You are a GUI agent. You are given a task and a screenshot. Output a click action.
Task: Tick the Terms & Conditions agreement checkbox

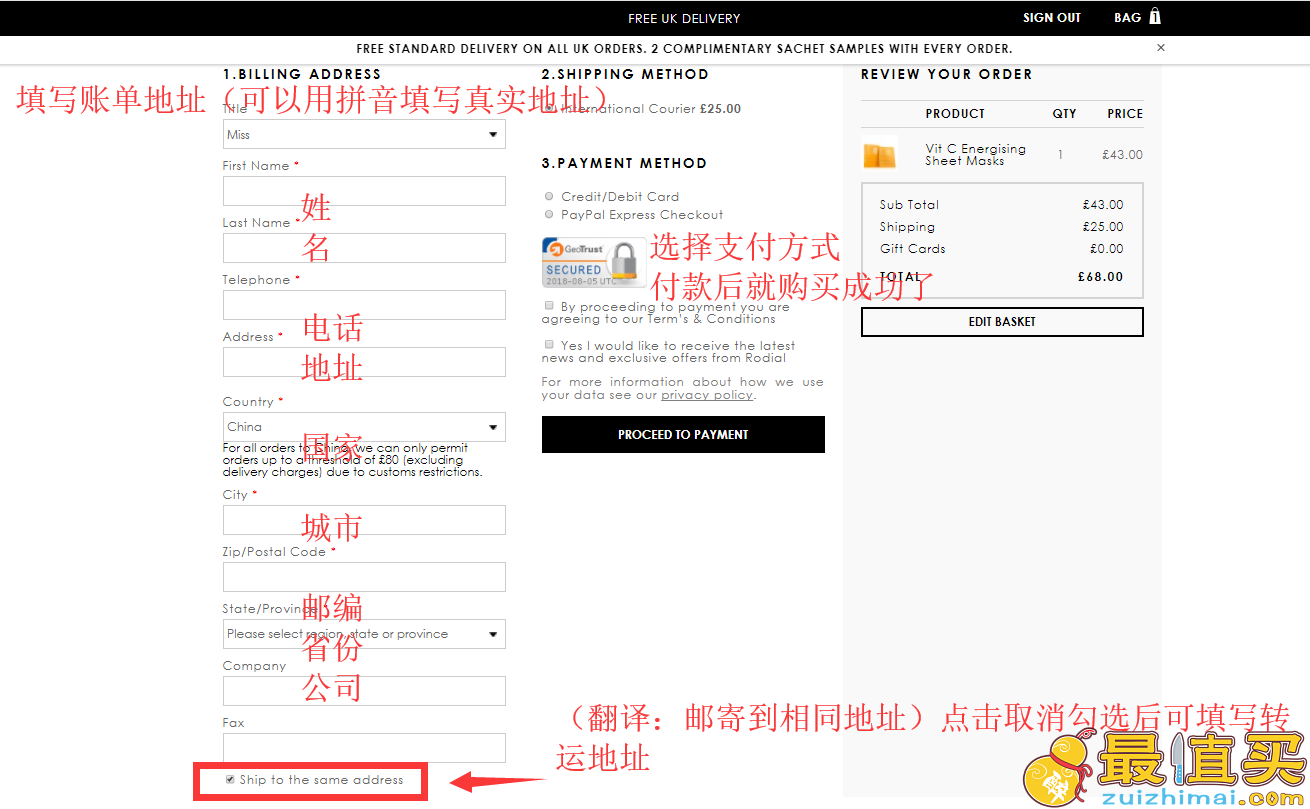(x=549, y=305)
